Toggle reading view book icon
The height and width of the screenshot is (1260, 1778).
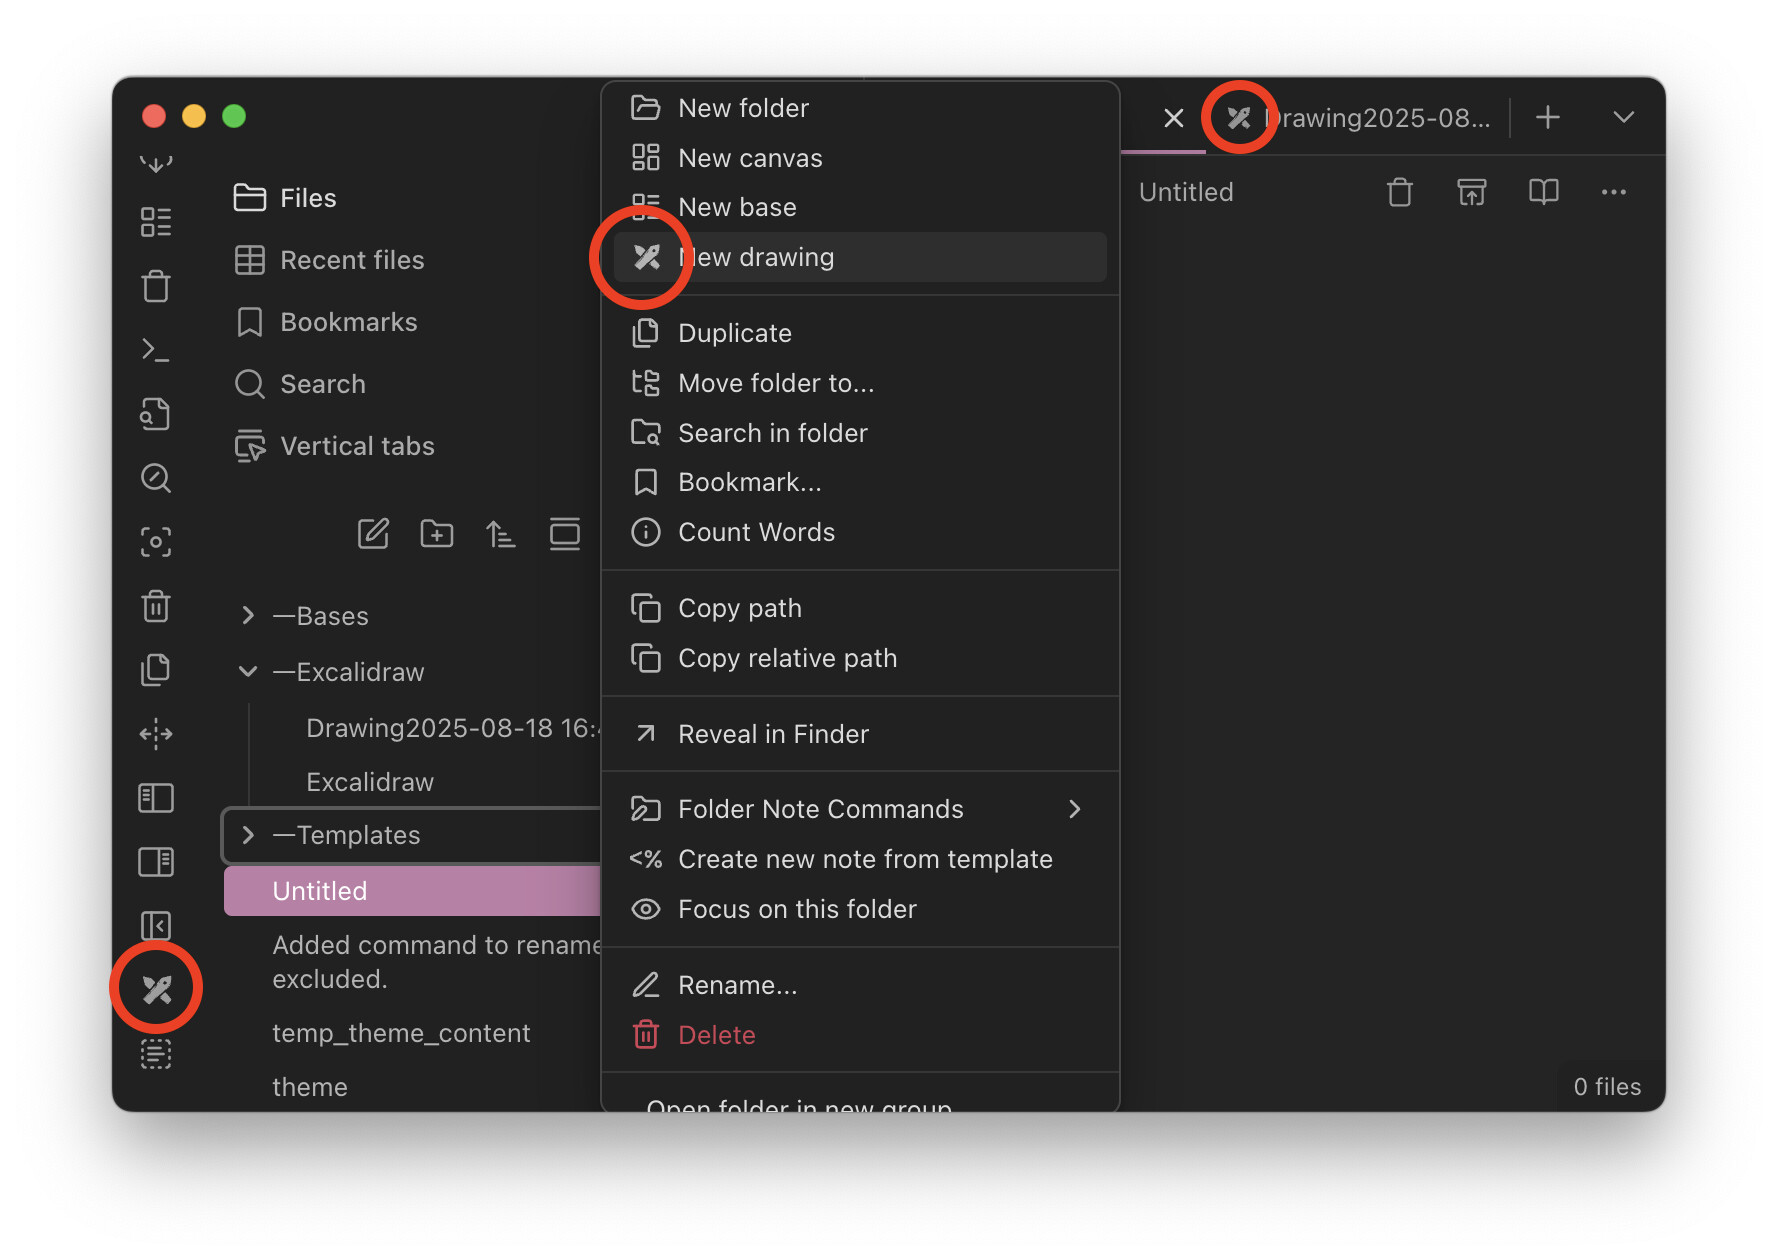1543,192
